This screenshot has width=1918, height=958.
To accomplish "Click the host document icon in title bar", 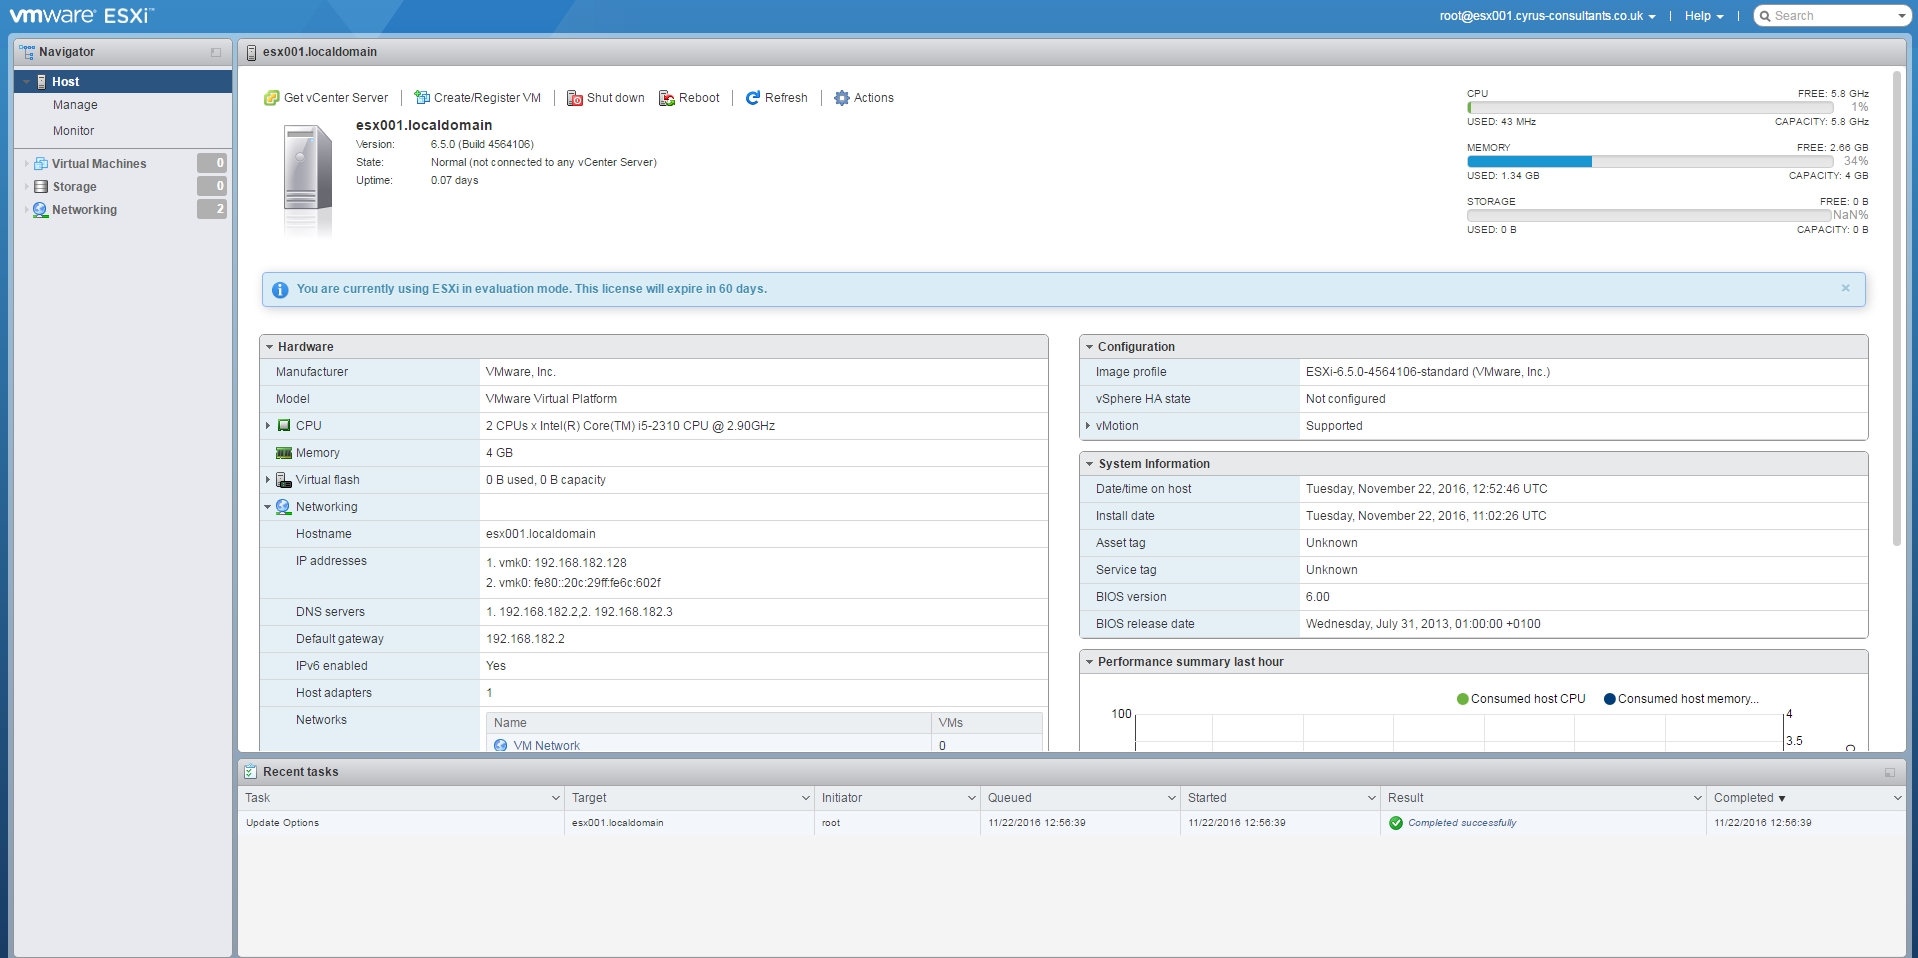I will coord(252,52).
